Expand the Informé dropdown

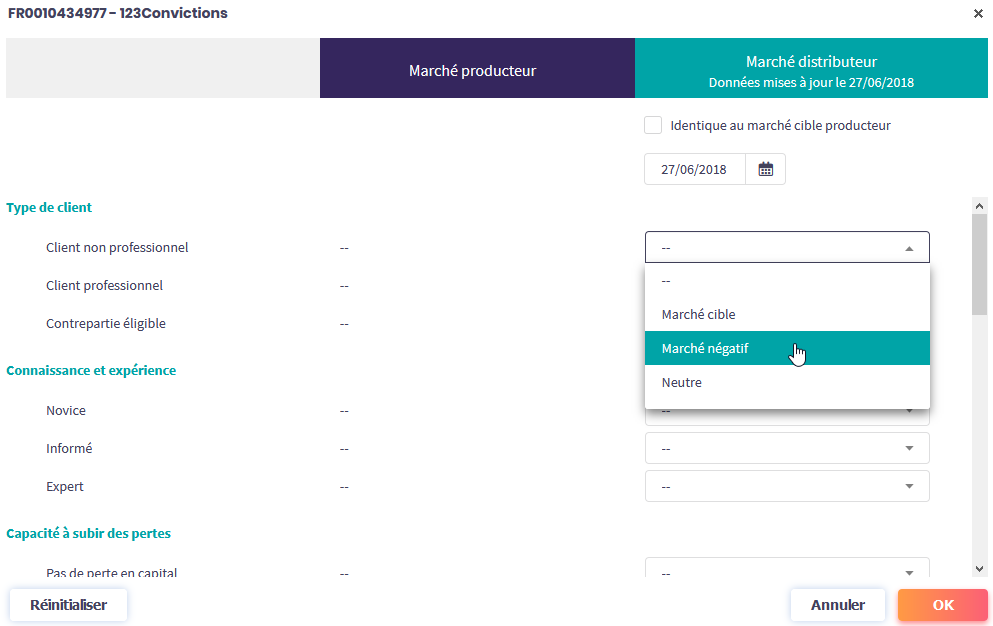(787, 449)
